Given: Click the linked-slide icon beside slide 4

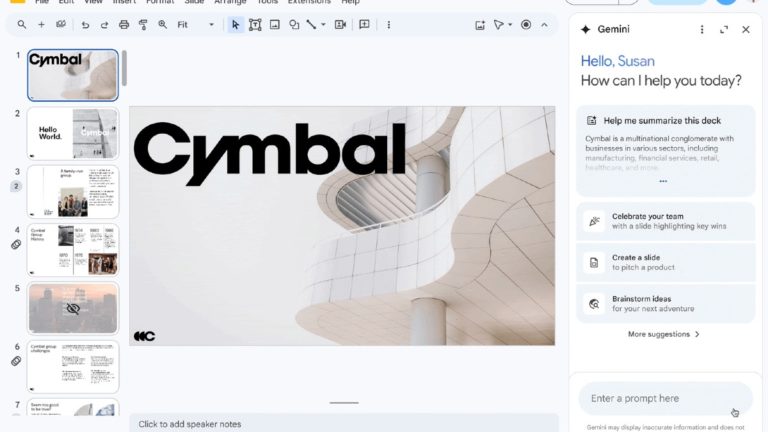Looking at the screenshot, I should pyautogui.click(x=16, y=244).
